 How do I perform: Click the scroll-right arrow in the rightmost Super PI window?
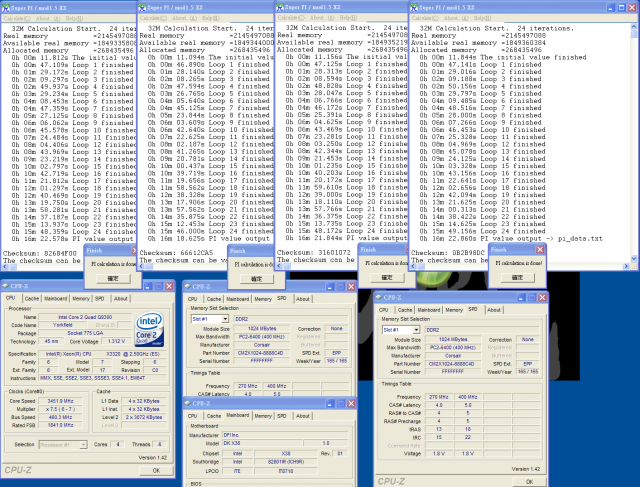[x=627, y=266]
